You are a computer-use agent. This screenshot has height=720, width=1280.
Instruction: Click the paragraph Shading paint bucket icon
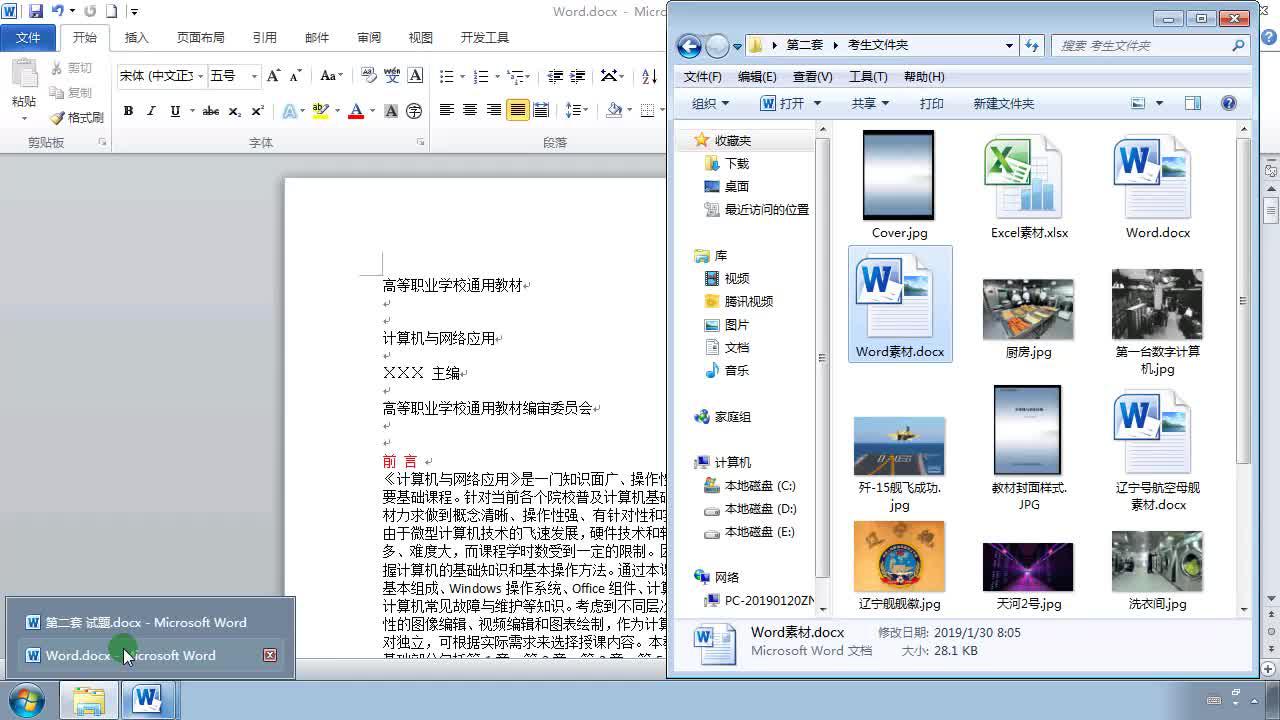(614, 110)
